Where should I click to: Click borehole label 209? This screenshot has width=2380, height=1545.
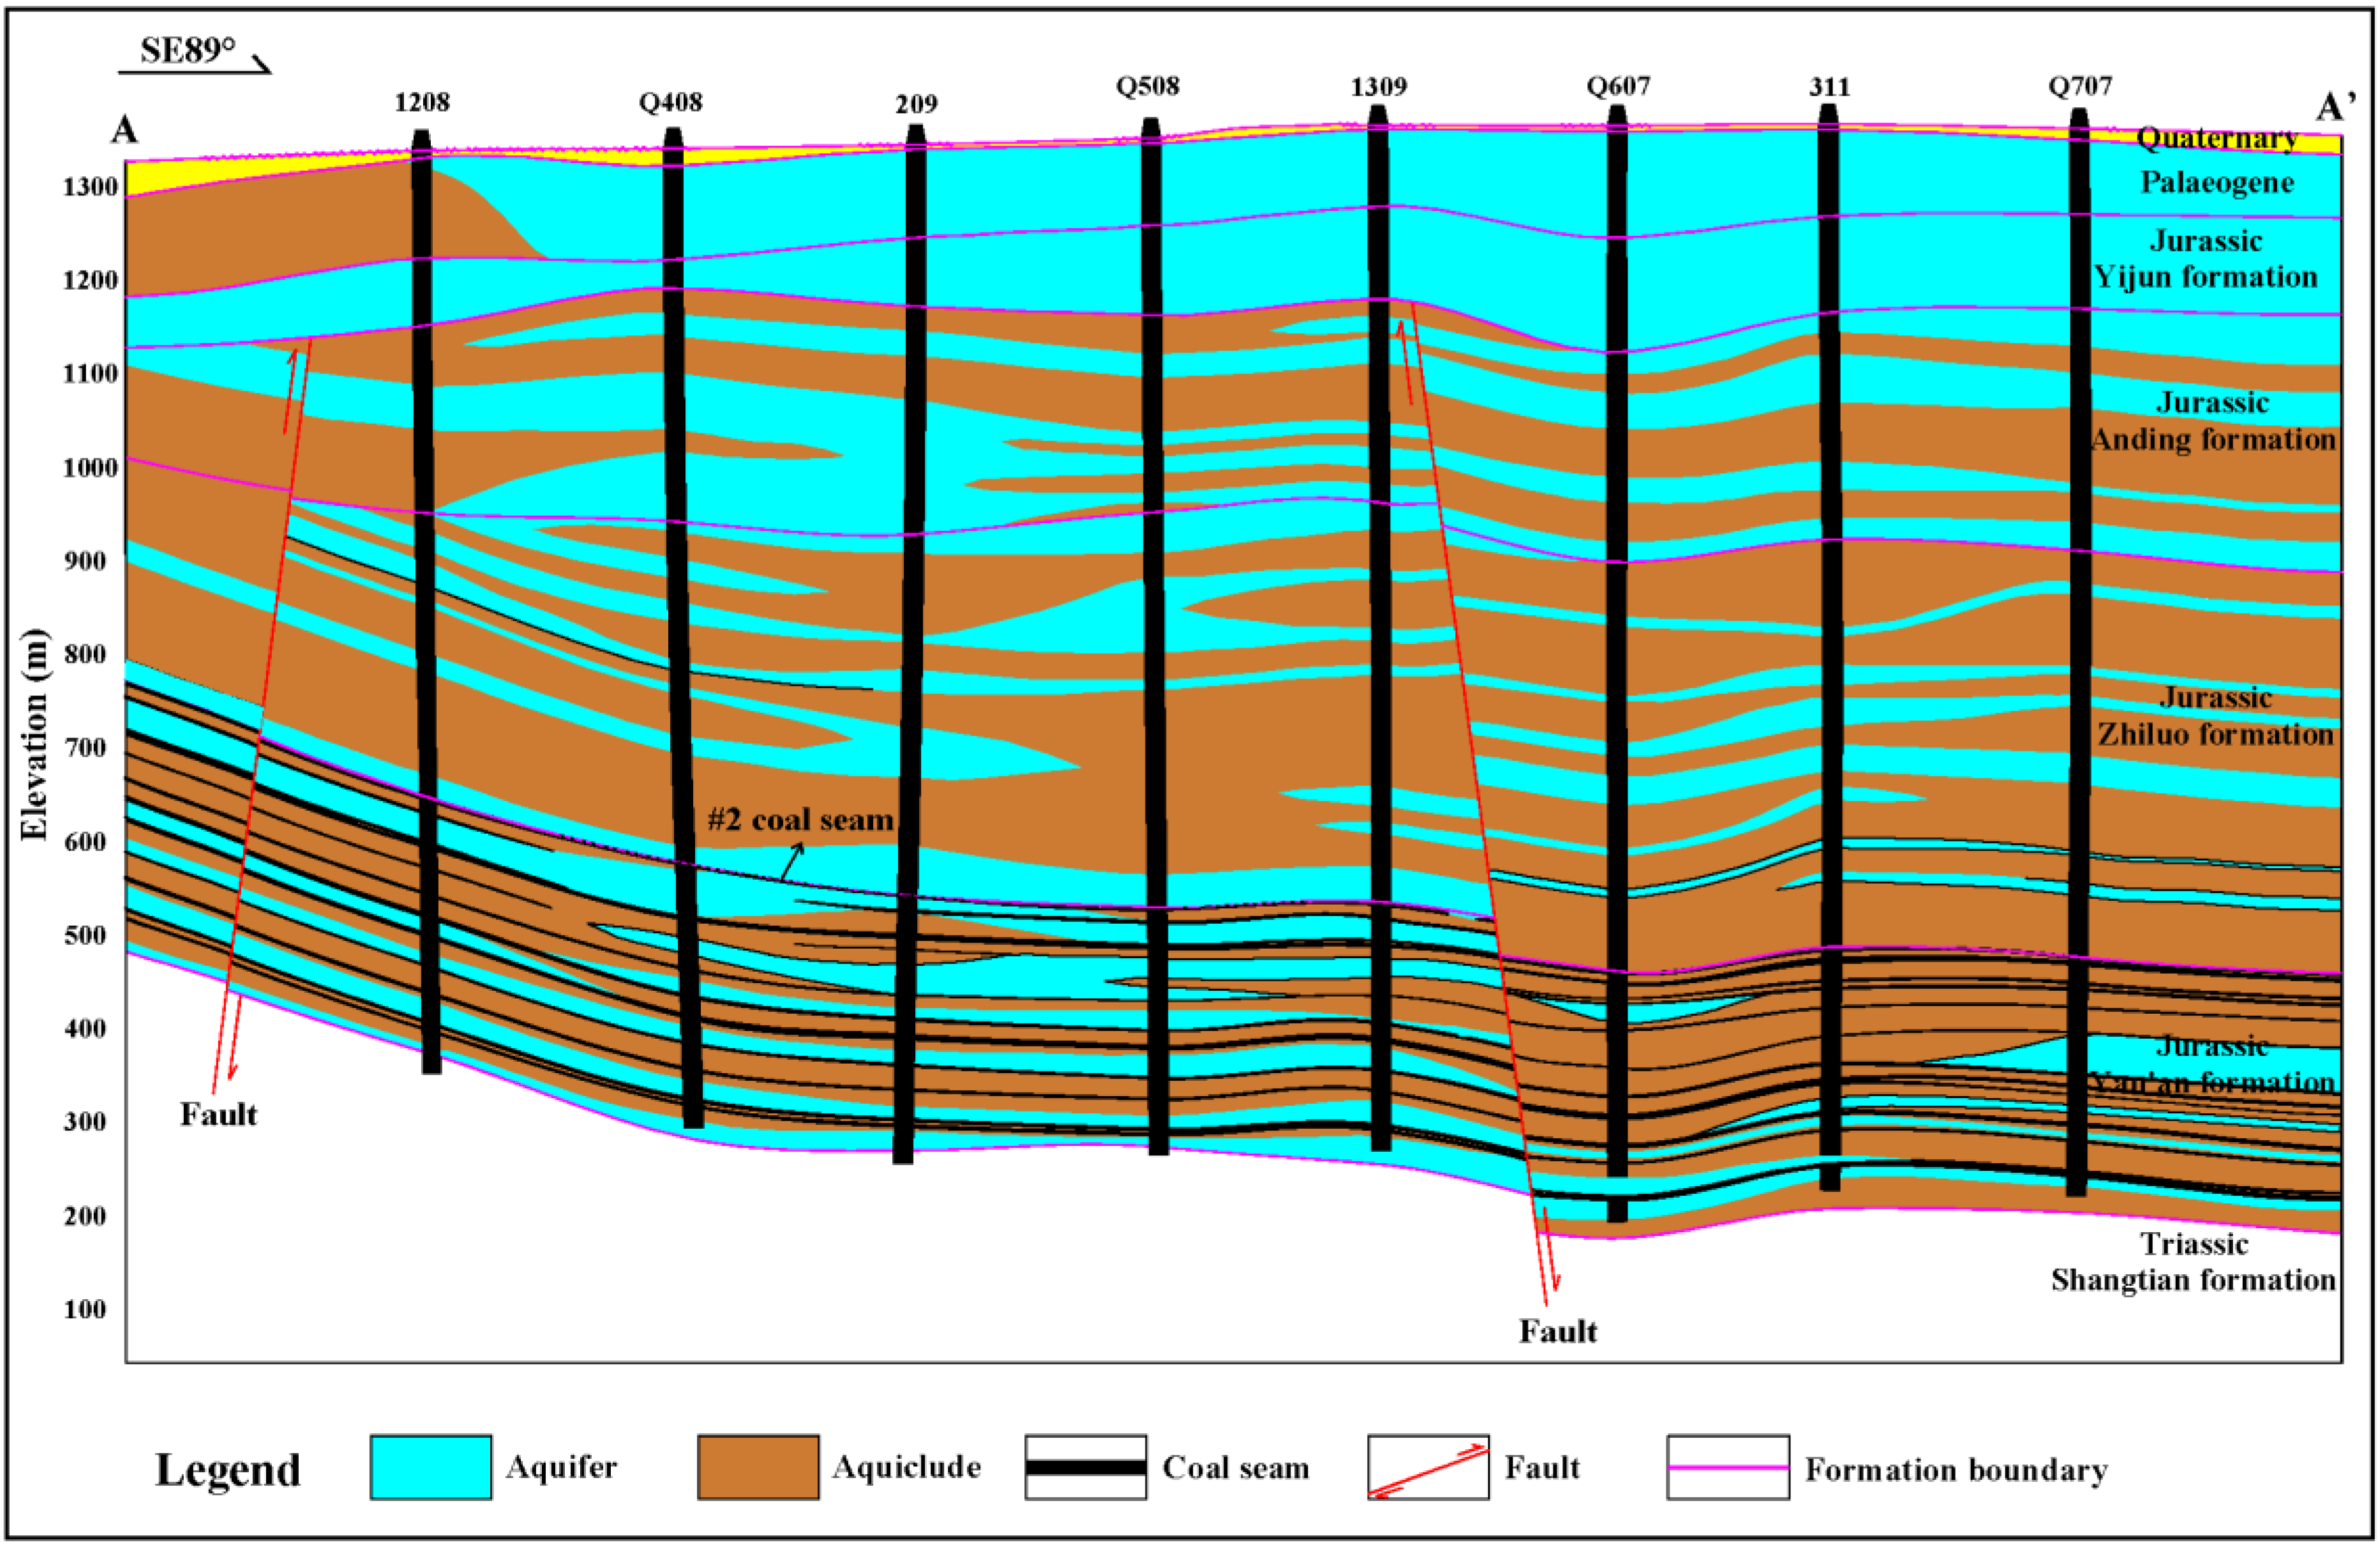click(x=916, y=104)
